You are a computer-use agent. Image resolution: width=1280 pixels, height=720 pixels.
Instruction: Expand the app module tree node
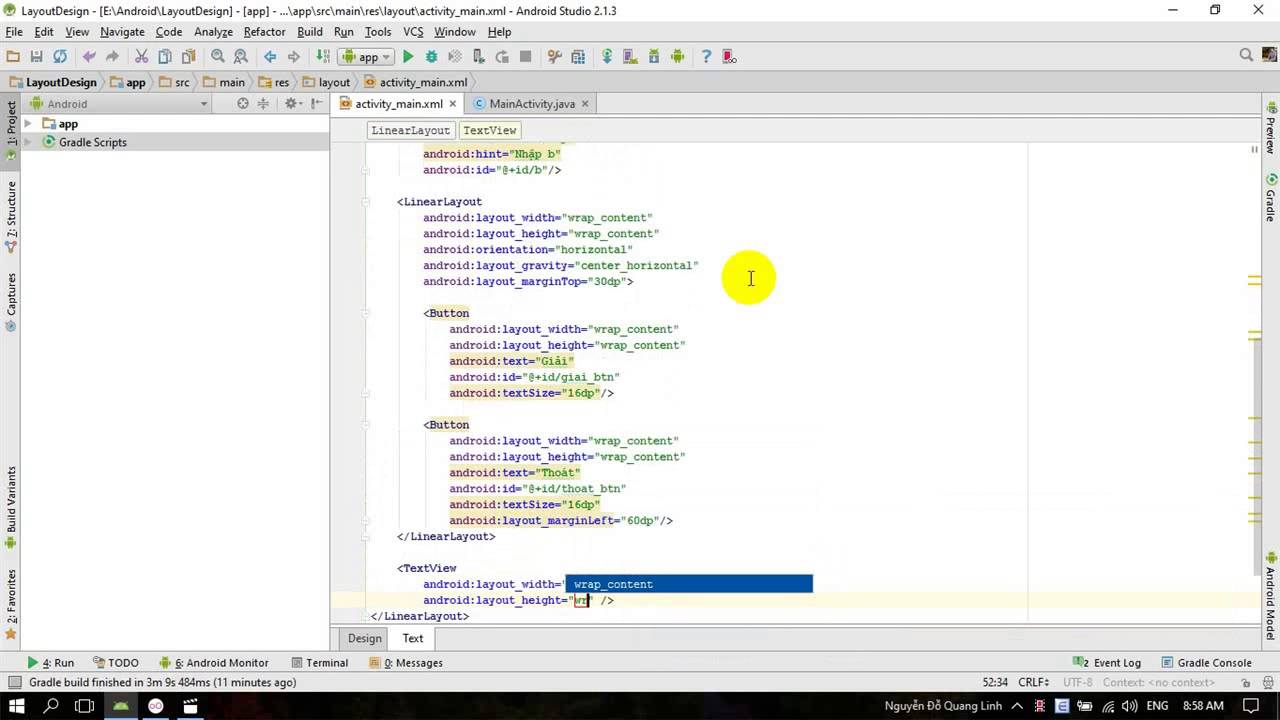pos(28,124)
